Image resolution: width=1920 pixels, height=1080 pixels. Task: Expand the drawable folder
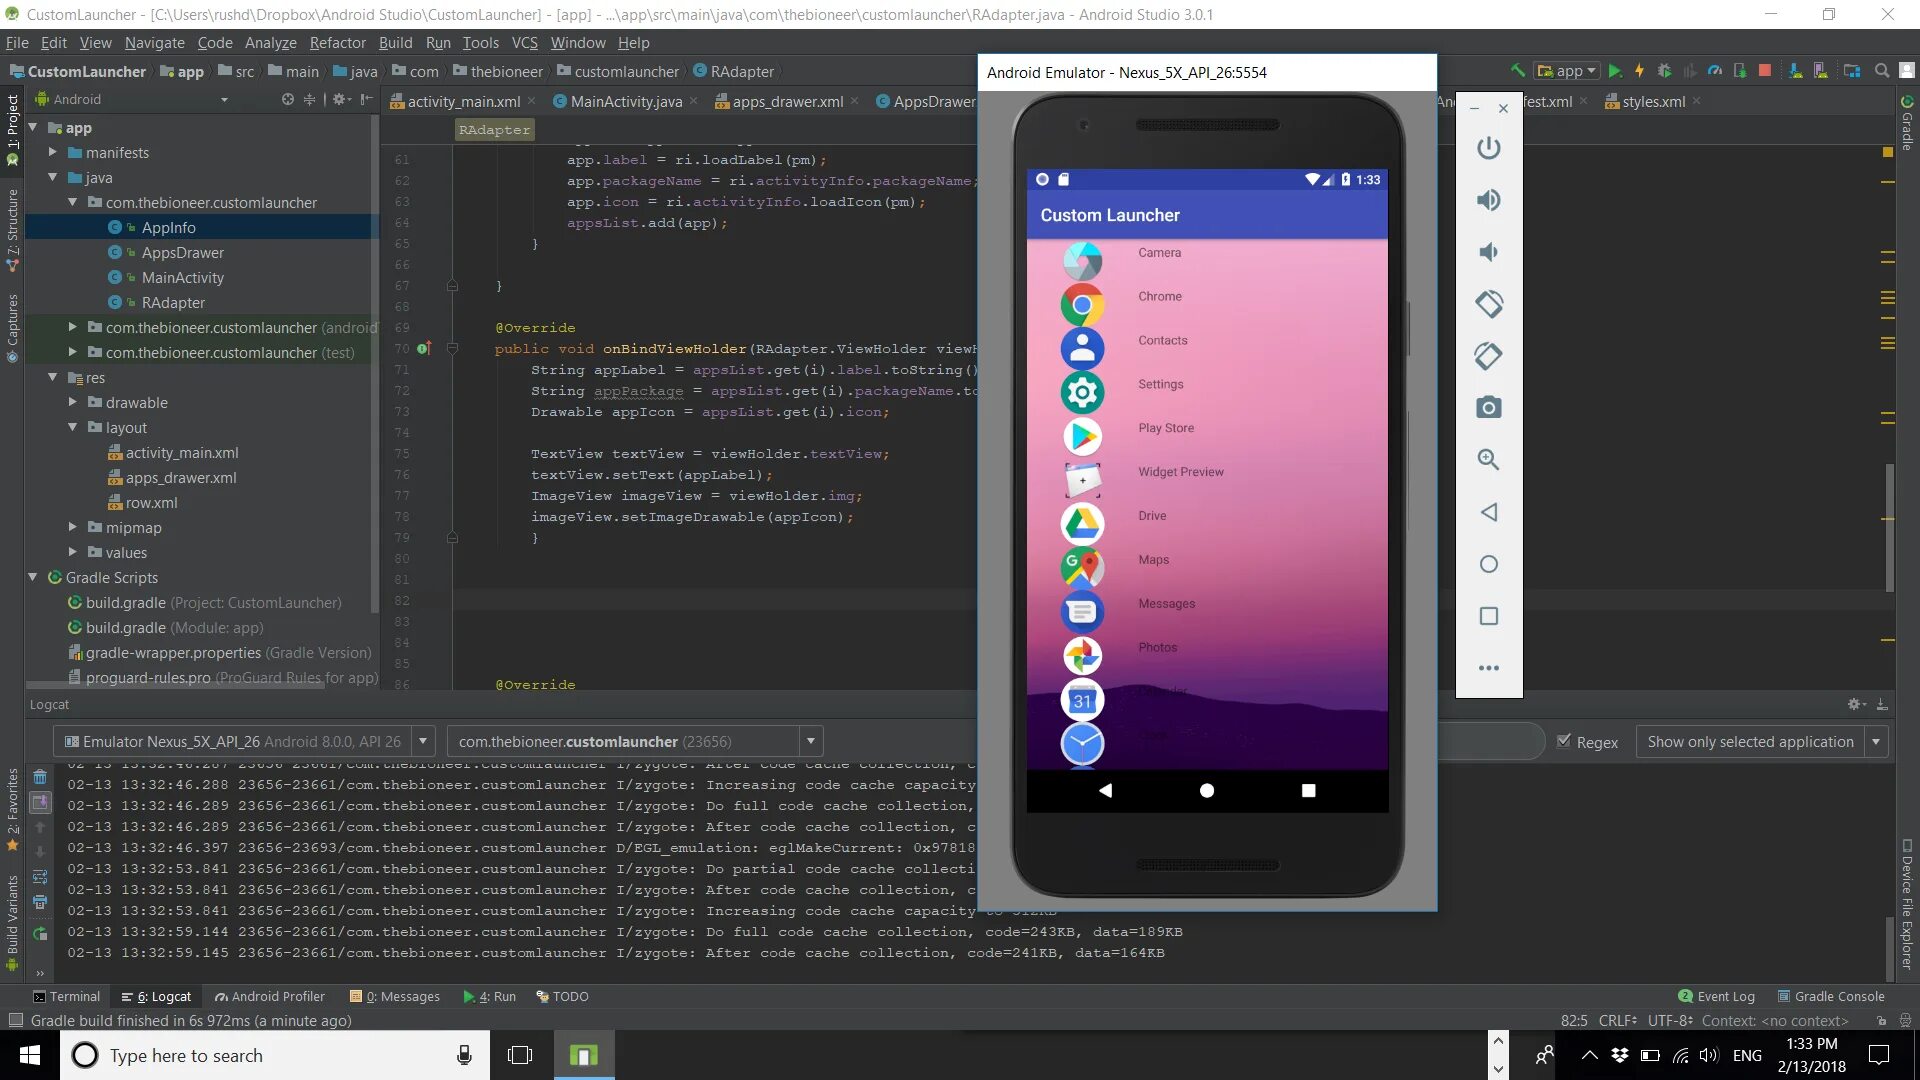(x=72, y=402)
